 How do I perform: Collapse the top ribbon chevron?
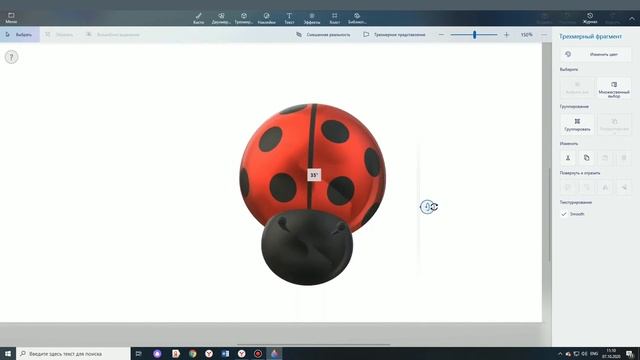coord(631,18)
